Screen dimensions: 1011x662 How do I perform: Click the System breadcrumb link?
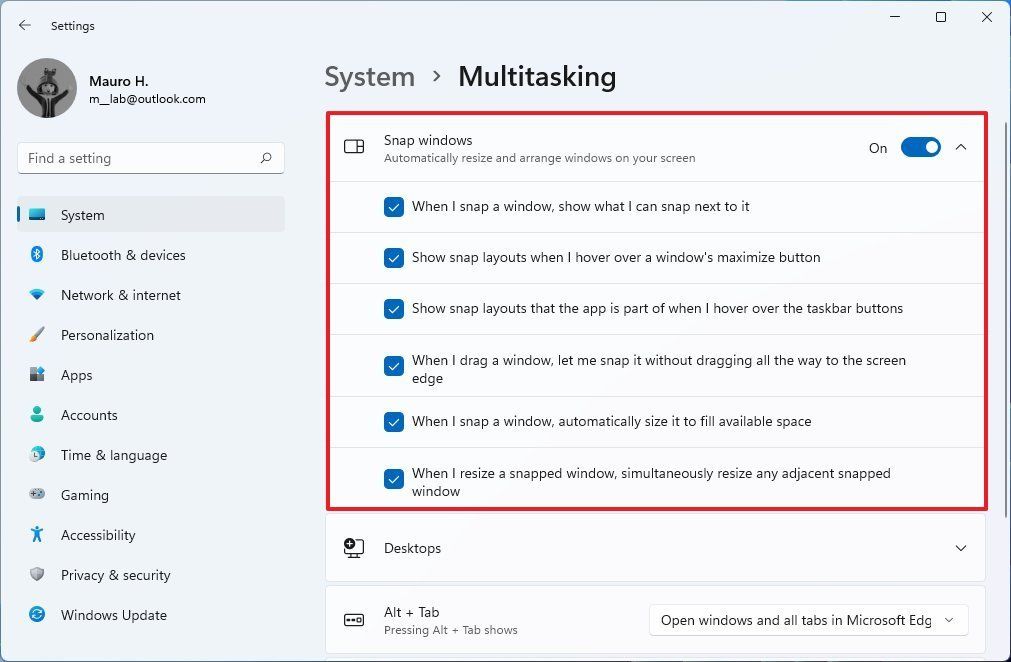[369, 76]
